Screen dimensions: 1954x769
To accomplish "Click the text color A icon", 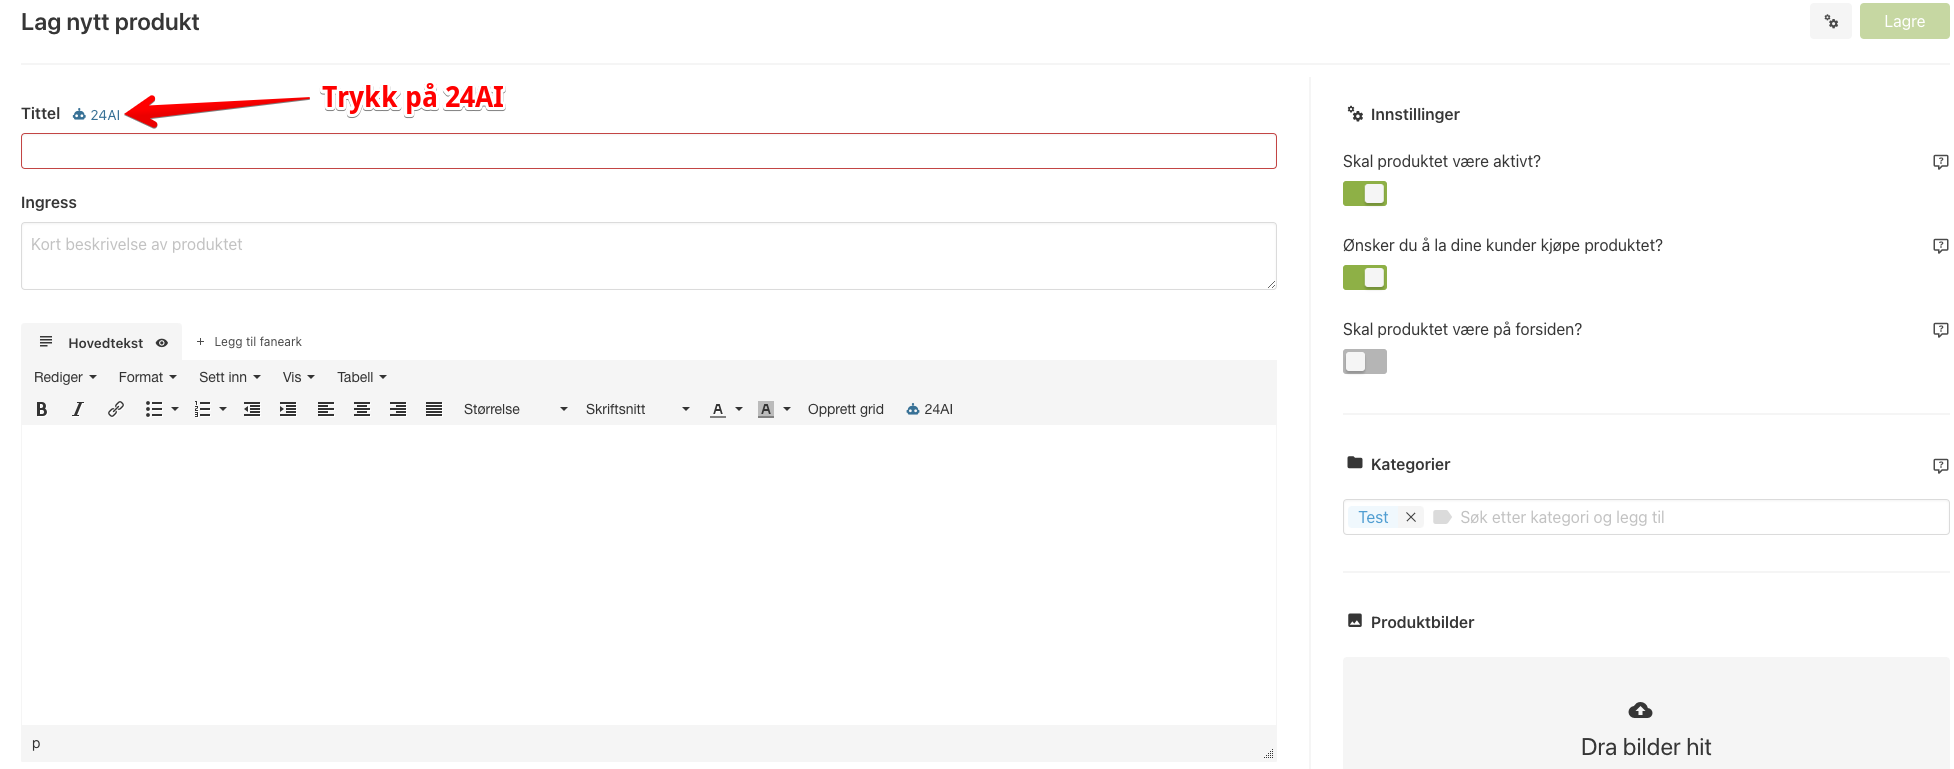I will point(718,409).
